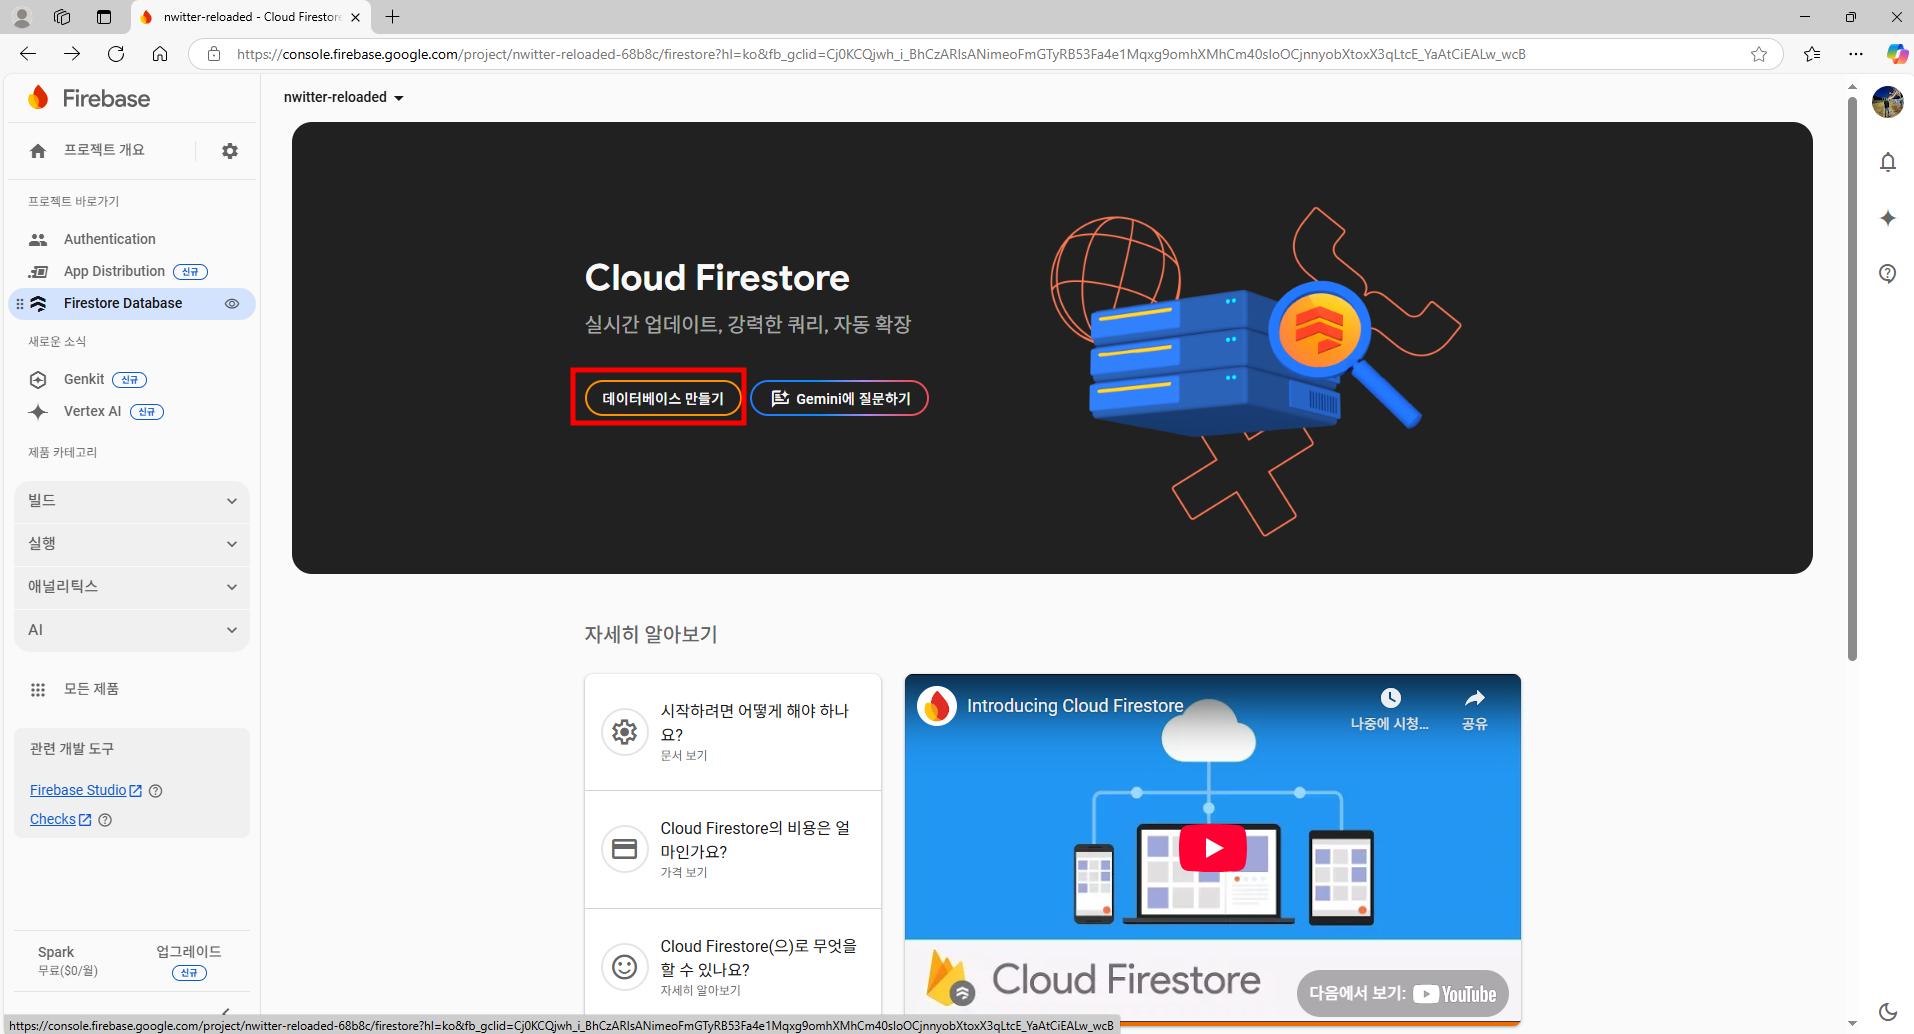Screen dimensions: 1914x1034
Task: Expand the 애널리틱스 category
Action: [132, 587]
